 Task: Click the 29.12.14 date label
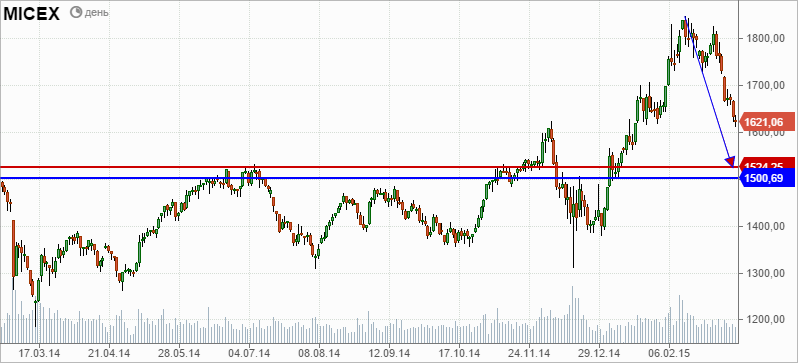[x=599, y=352]
